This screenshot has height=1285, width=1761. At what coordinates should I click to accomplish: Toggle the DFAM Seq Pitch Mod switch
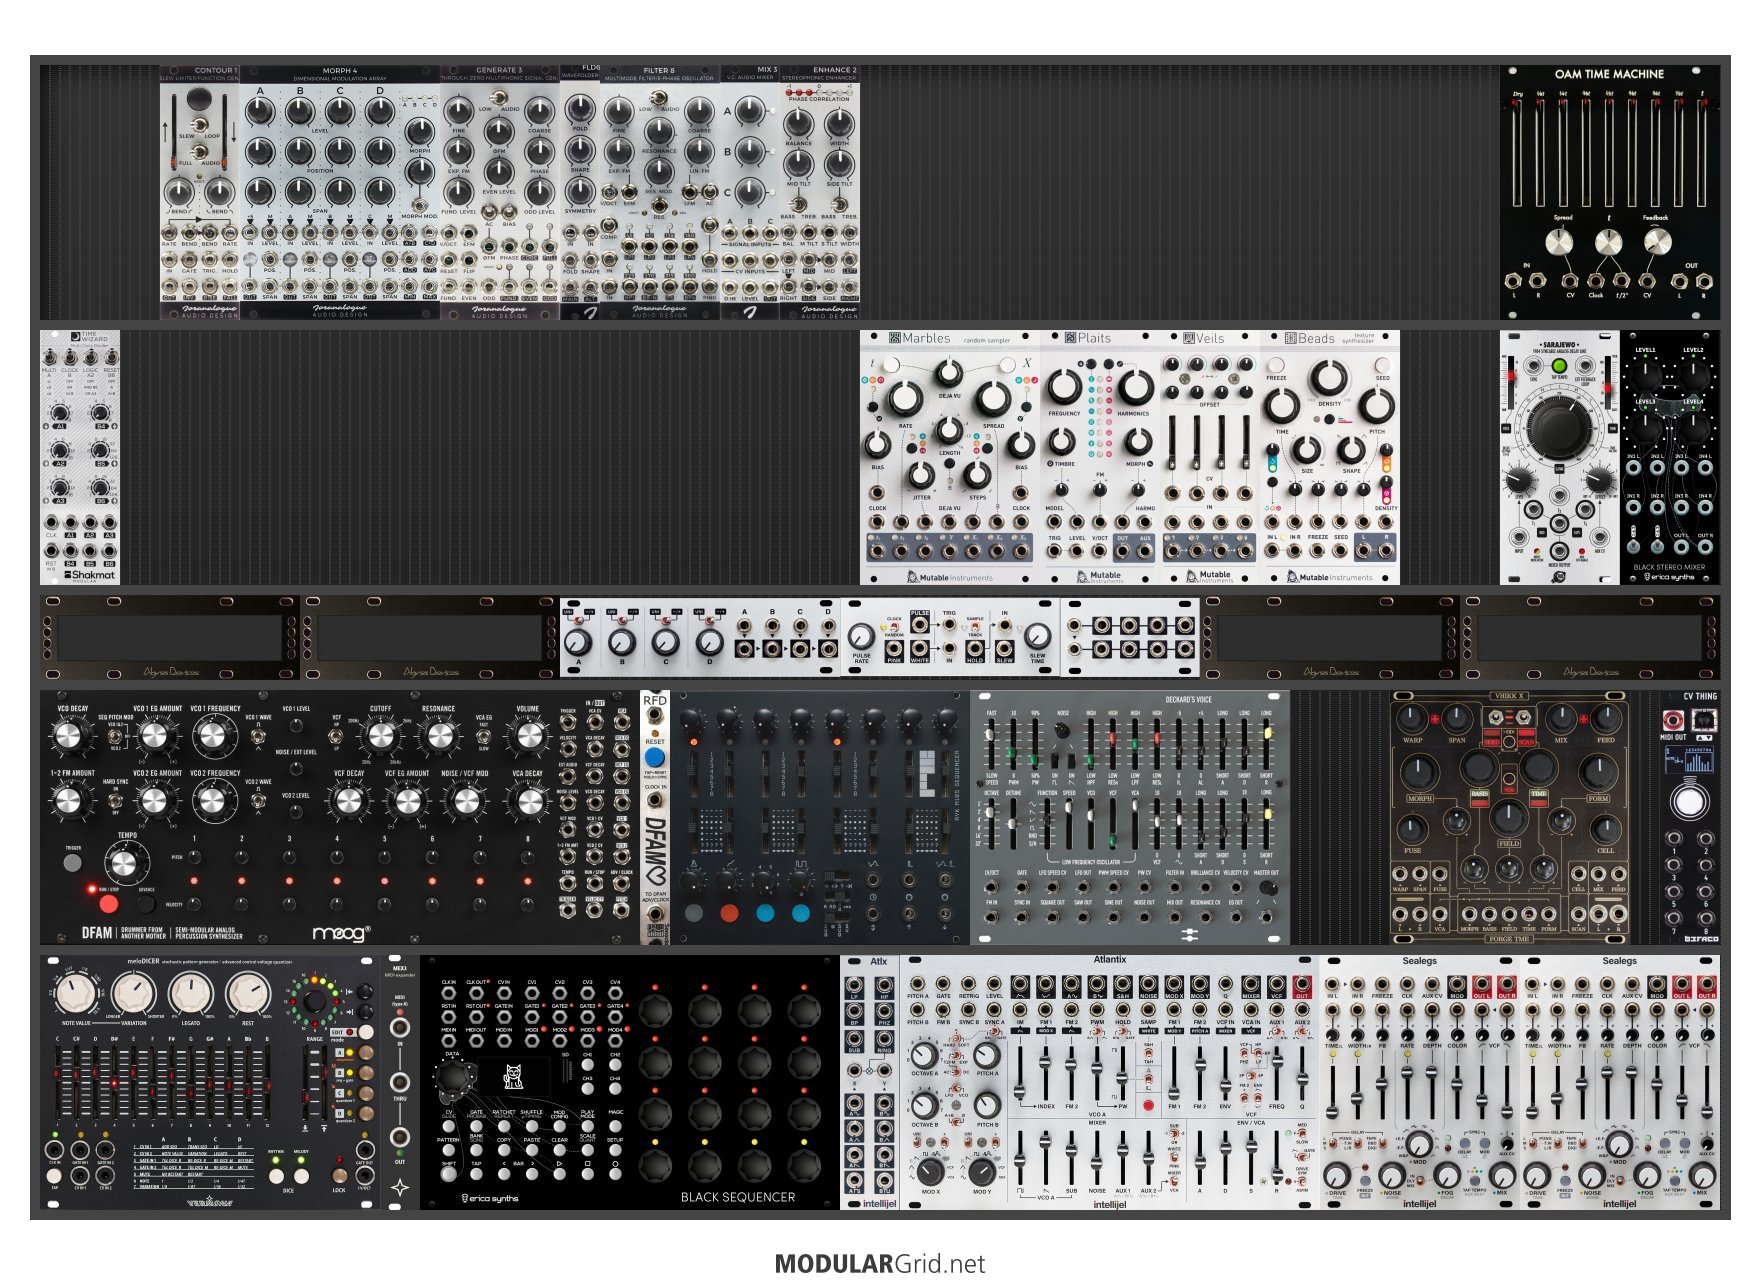[116, 737]
